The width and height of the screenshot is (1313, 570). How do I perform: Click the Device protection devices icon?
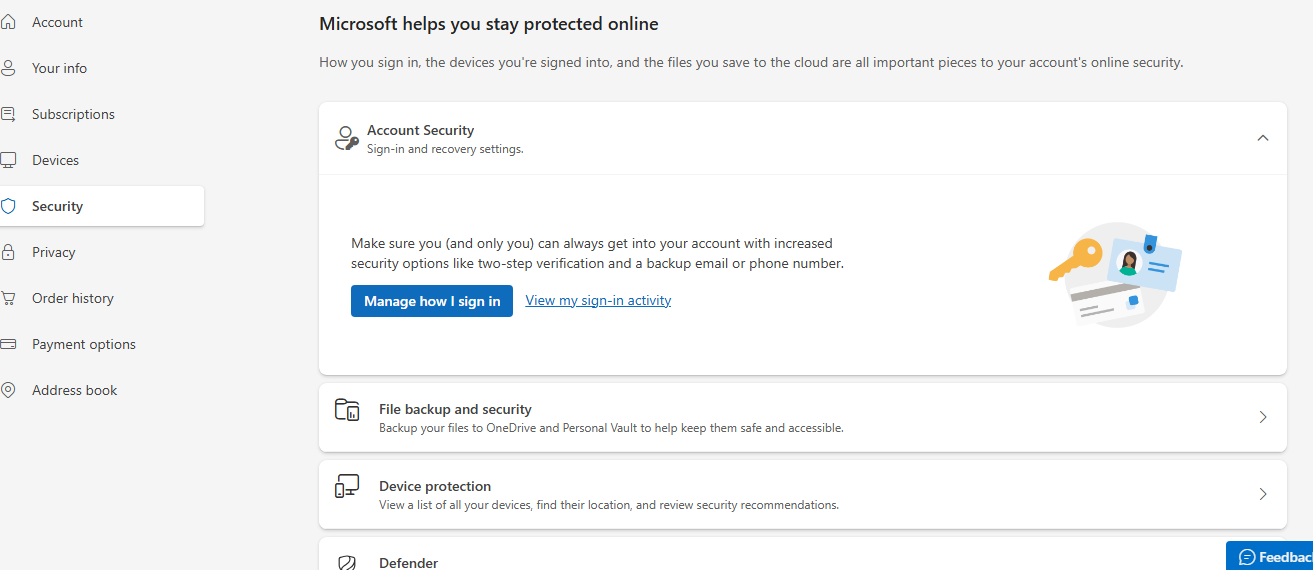[x=346, y=486]
